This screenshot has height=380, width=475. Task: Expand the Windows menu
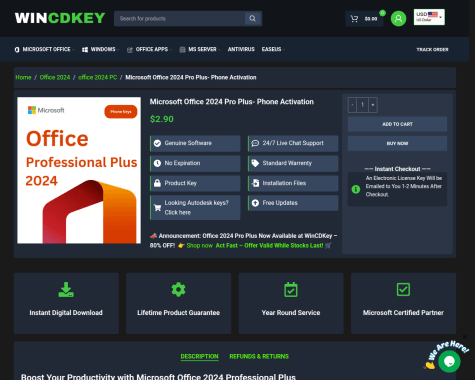click(100, 49)
